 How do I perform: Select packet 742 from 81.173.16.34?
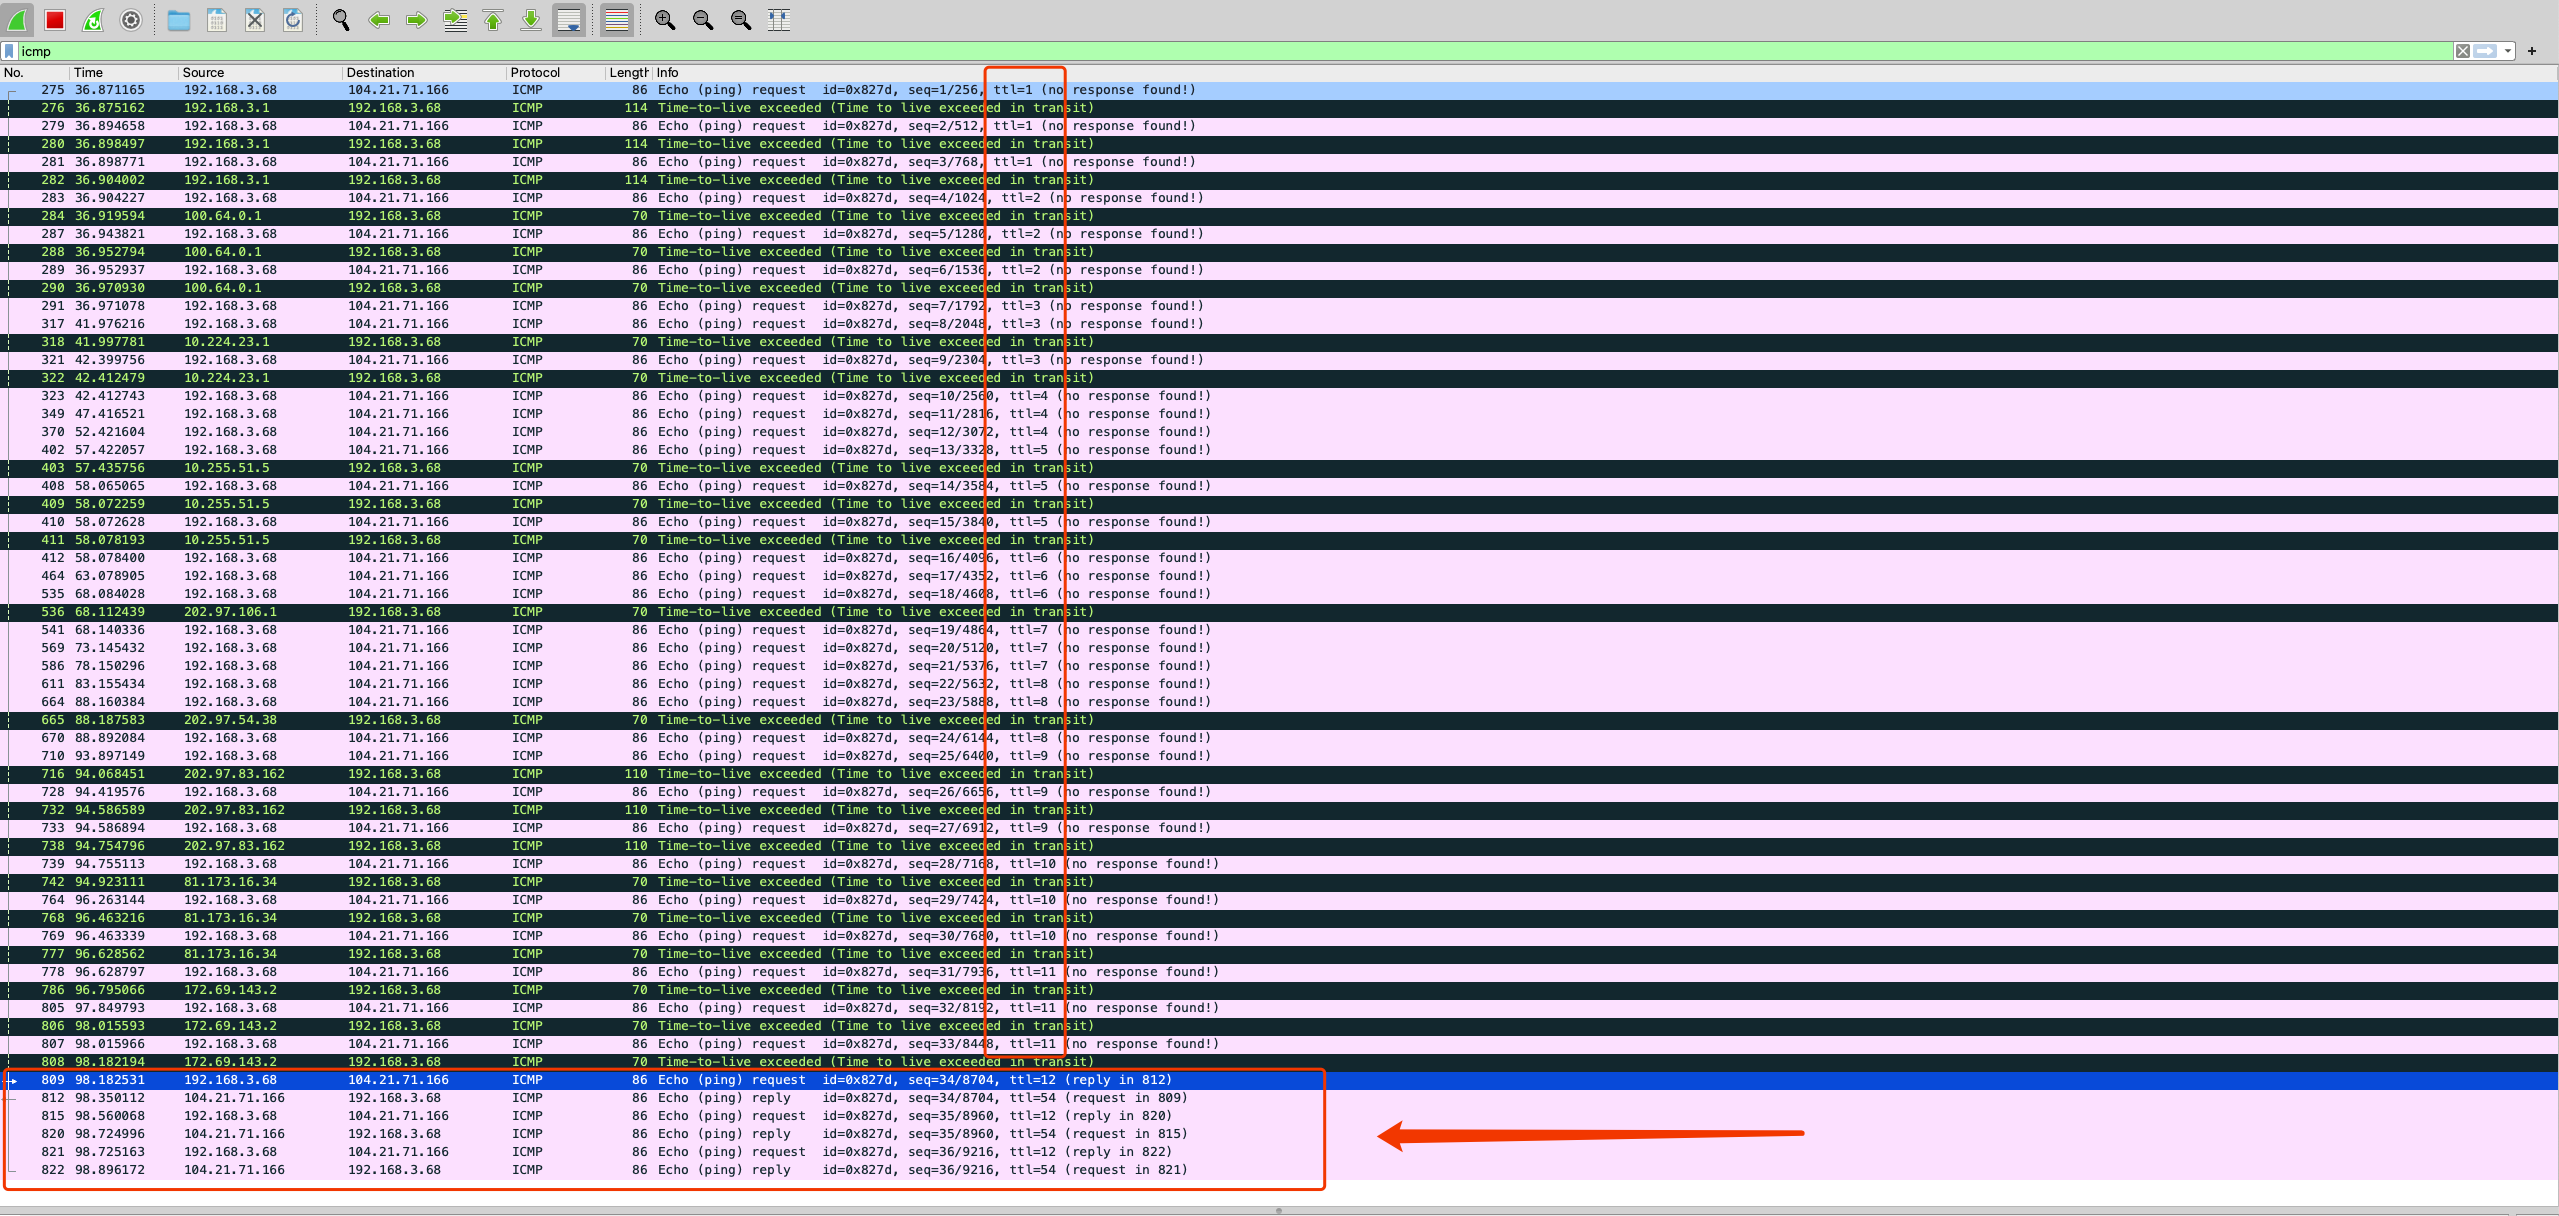click(x=1279, y=882)
